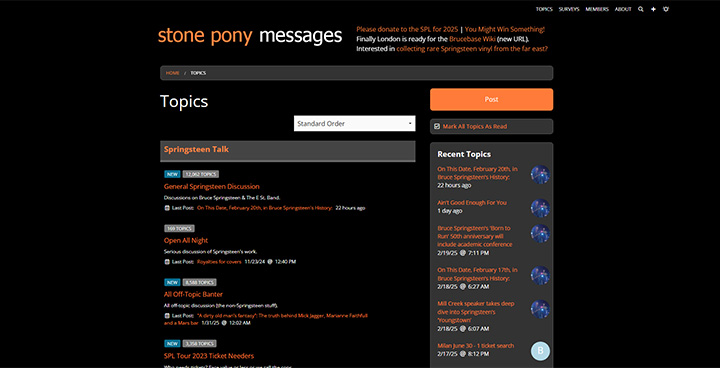Go to Home in the breadcrumb
Screen dimensions: 720x368
[x=173, y=73]
